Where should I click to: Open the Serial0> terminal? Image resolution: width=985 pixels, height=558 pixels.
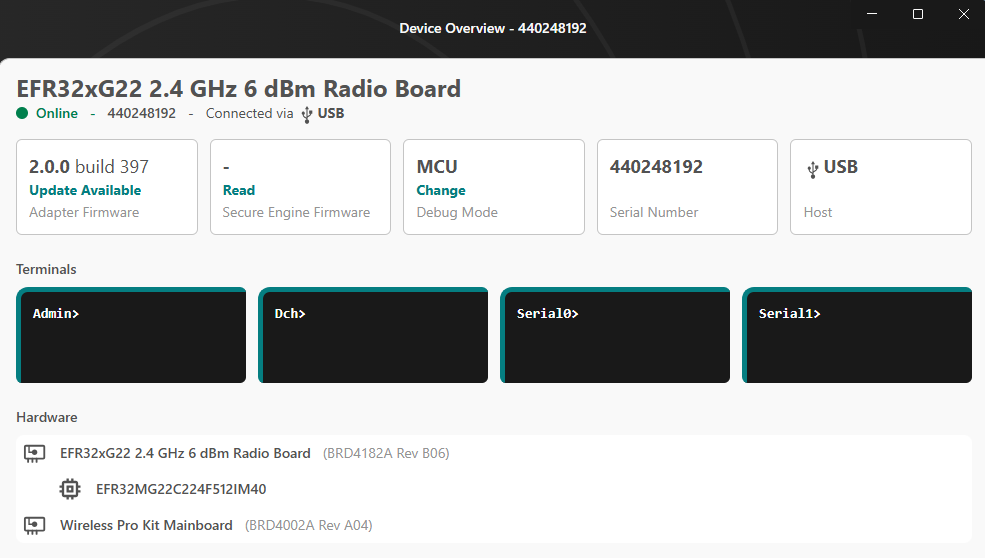click(x=615, y=335)
